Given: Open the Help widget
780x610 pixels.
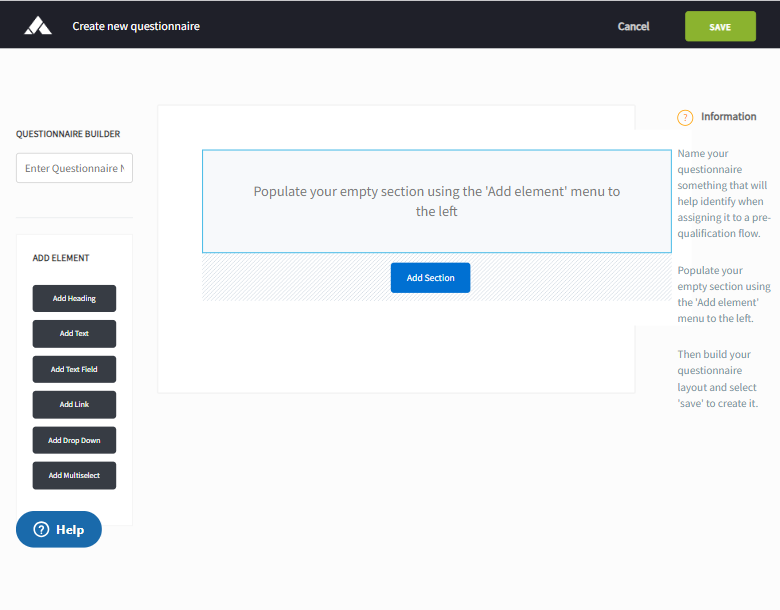Looking at the screenshot, I should click(x=59, y=529).
